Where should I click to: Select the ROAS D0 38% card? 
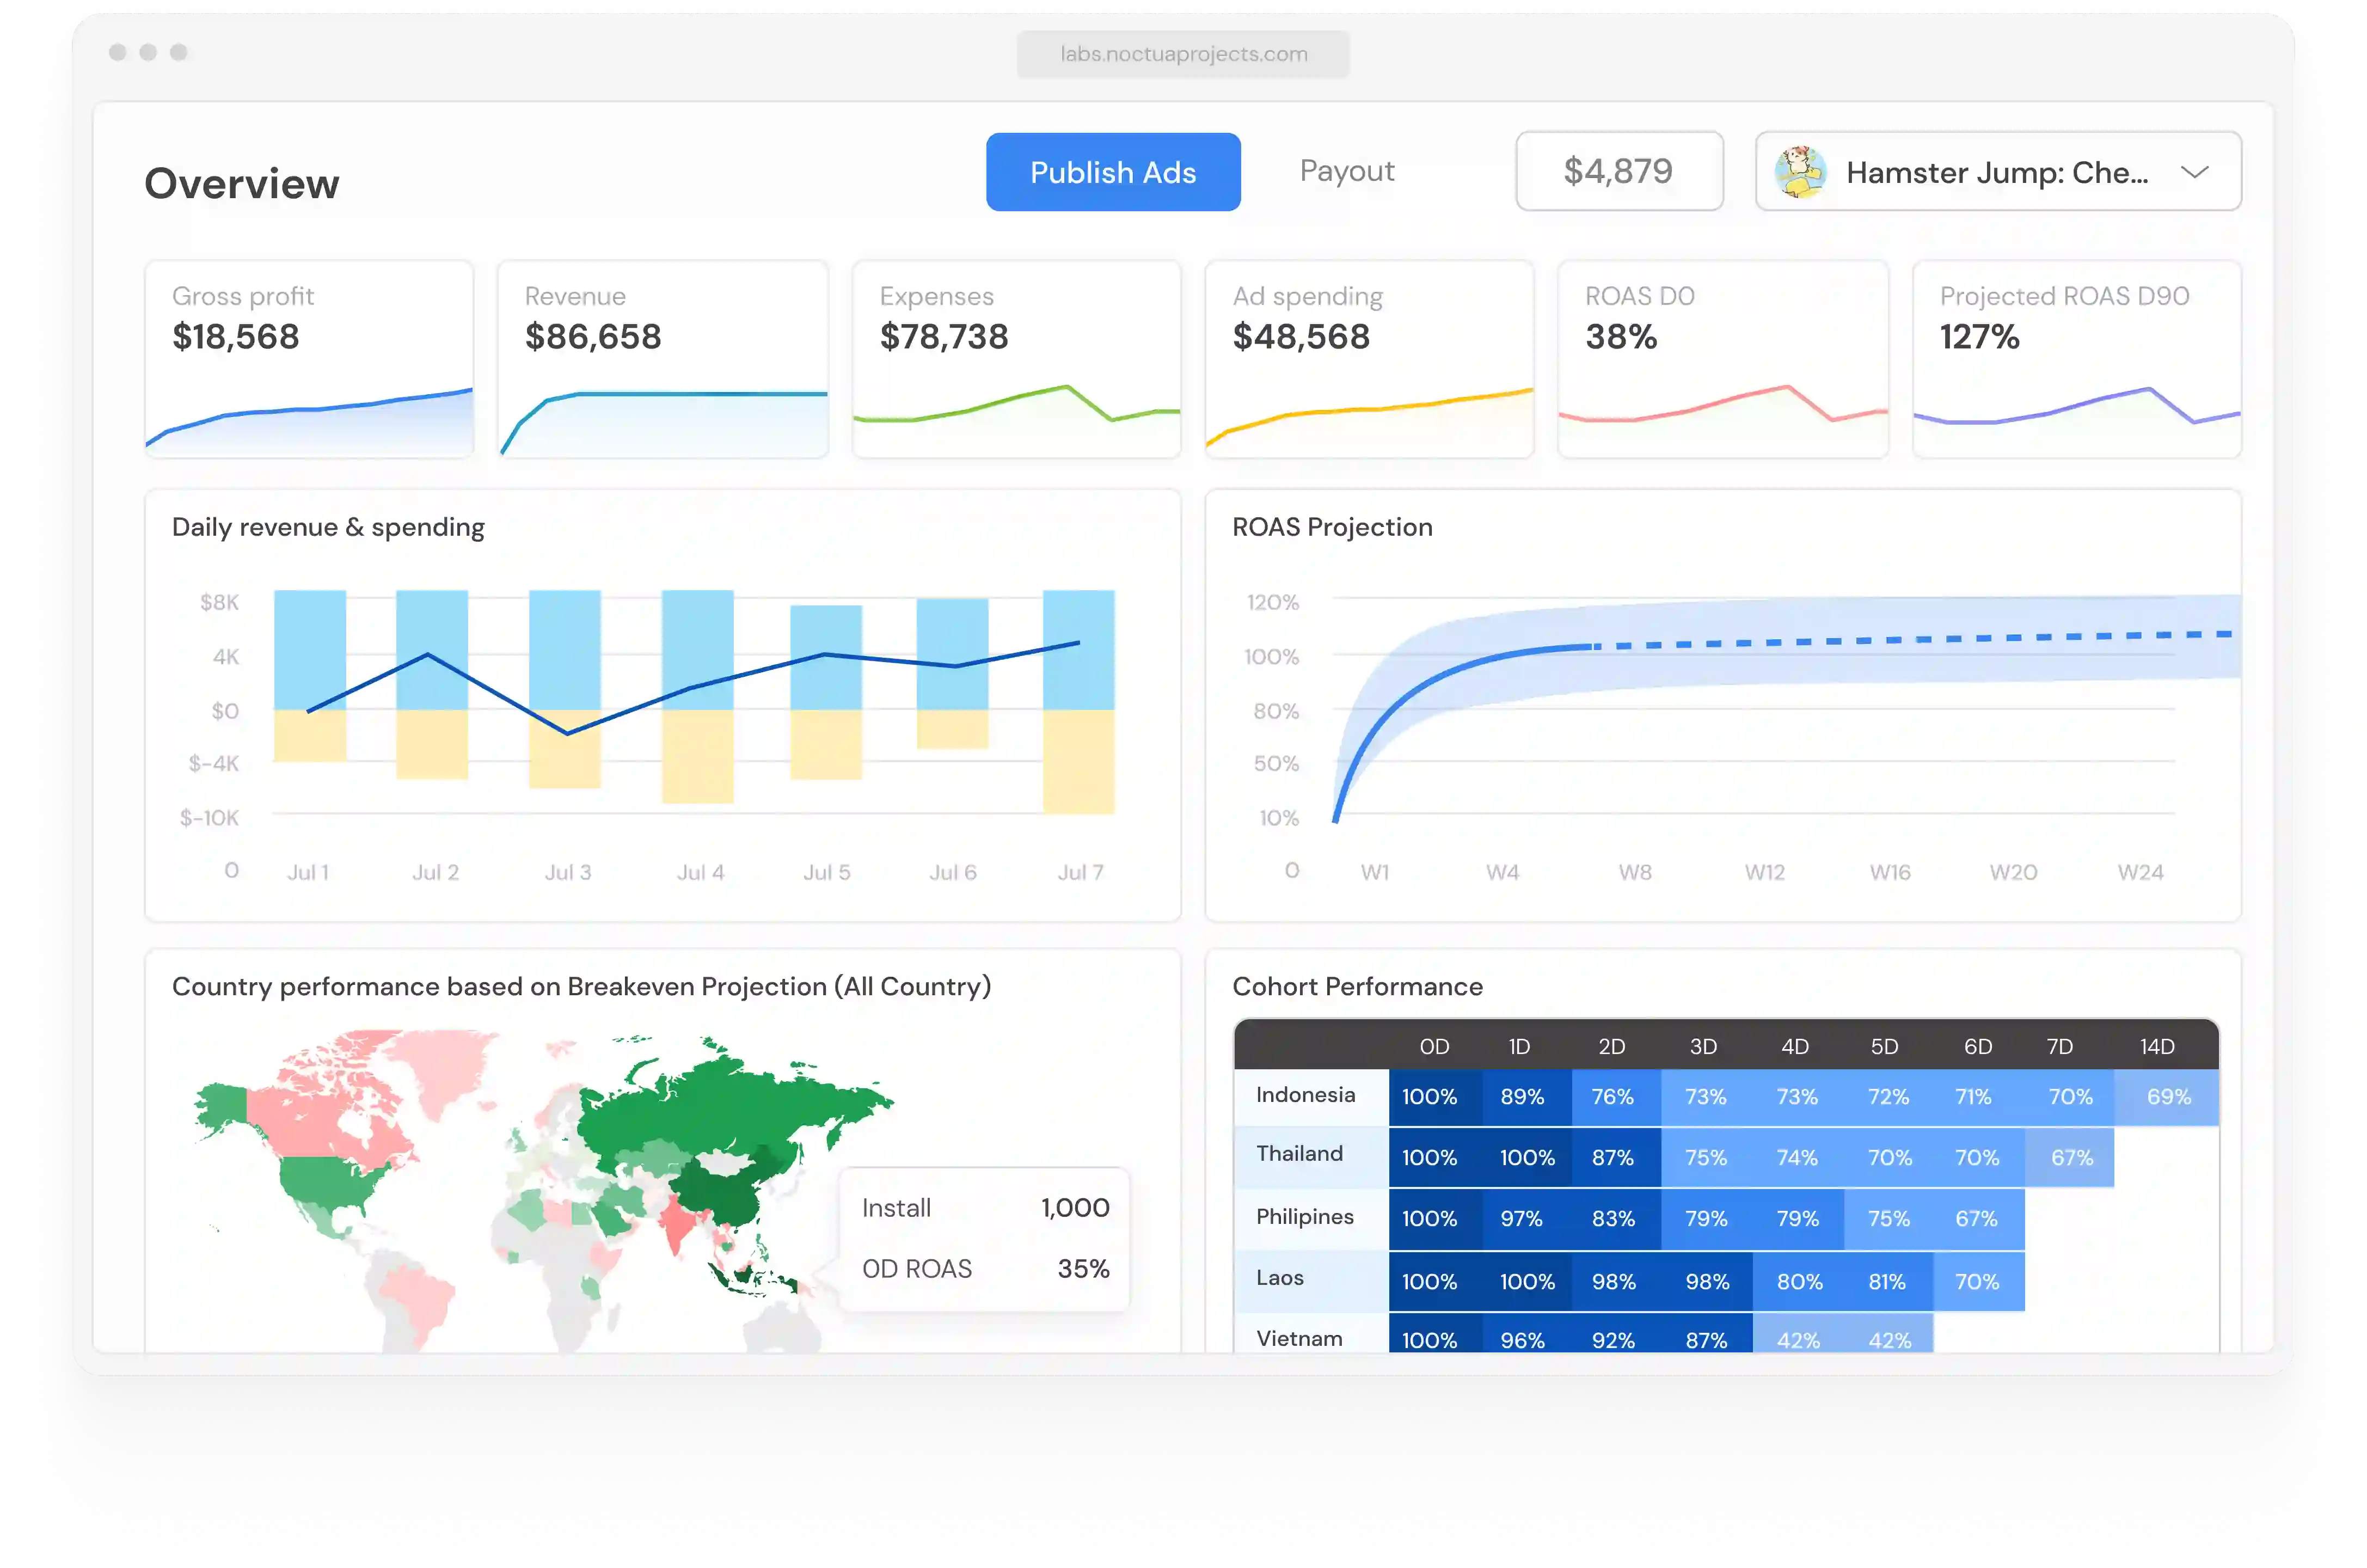(x=1722, y=359)
